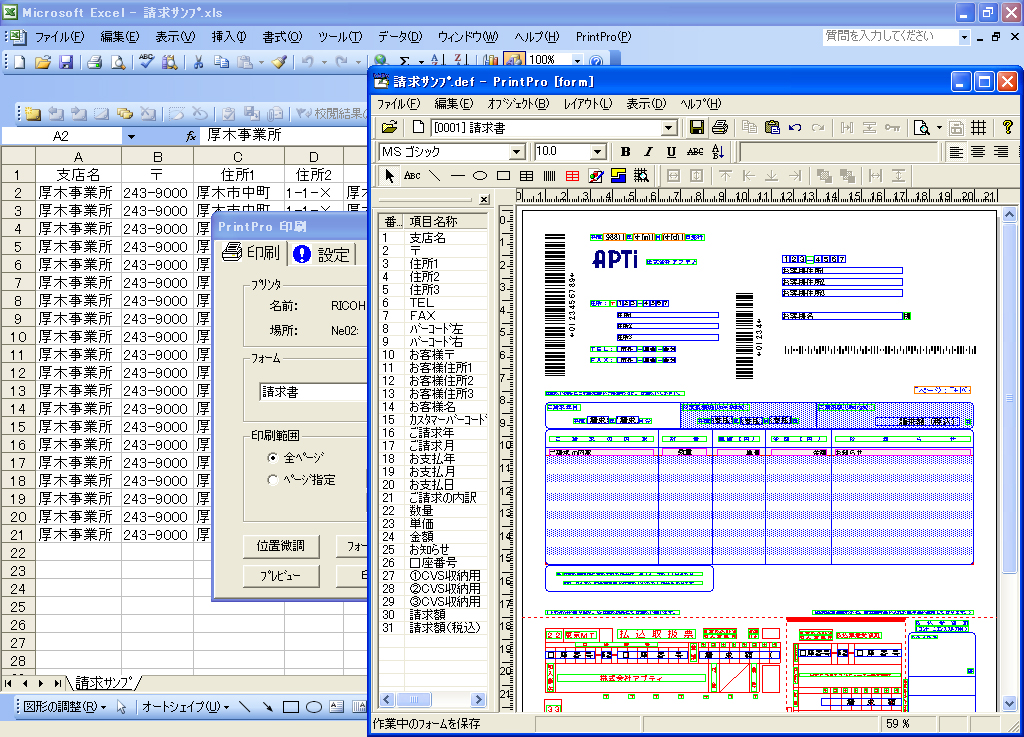Close the item list panel with its X
This screenshot has width=1024, height=737.
click(484, 199)
